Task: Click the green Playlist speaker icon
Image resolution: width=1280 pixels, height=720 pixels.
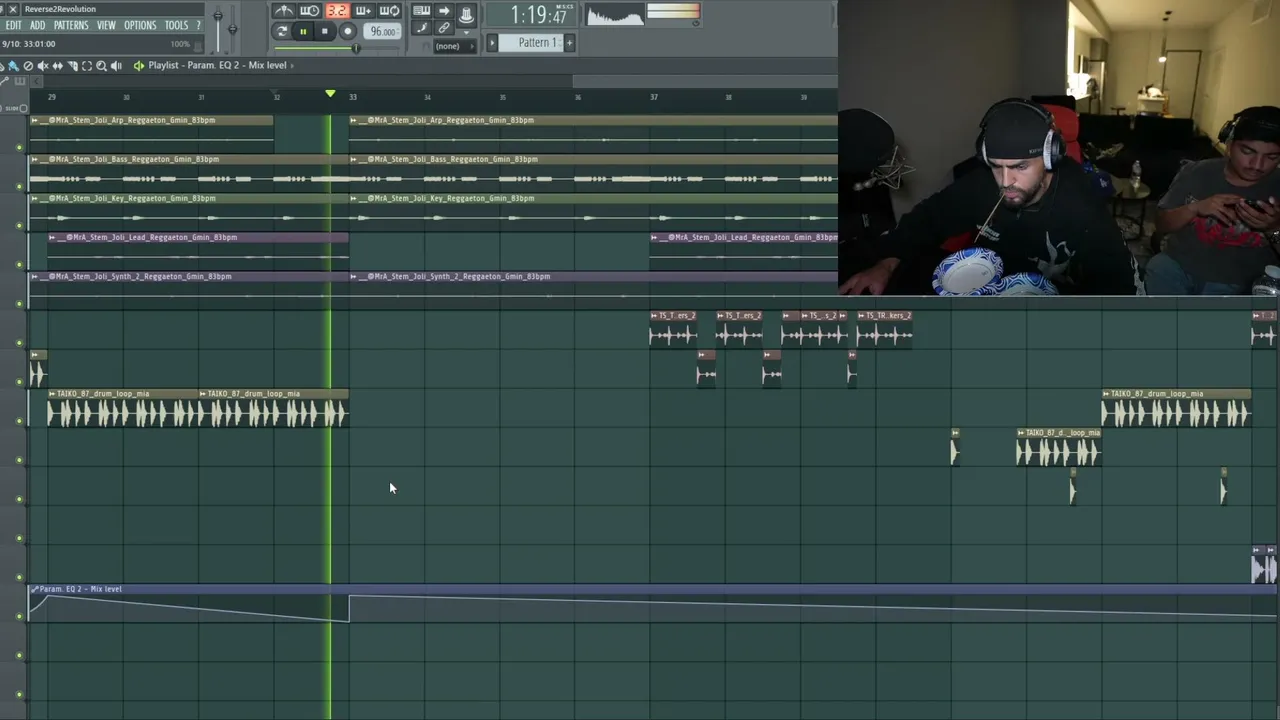Action: (139, 66)
